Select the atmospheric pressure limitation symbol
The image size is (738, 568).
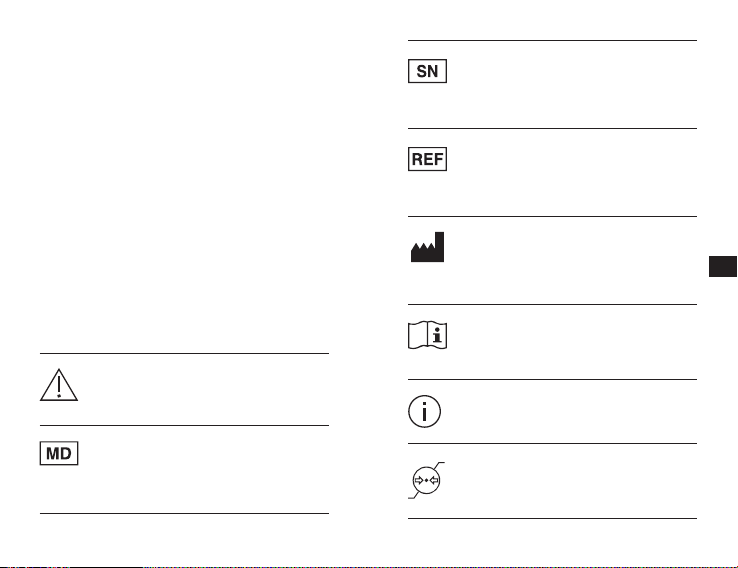[x=426, y=480]
